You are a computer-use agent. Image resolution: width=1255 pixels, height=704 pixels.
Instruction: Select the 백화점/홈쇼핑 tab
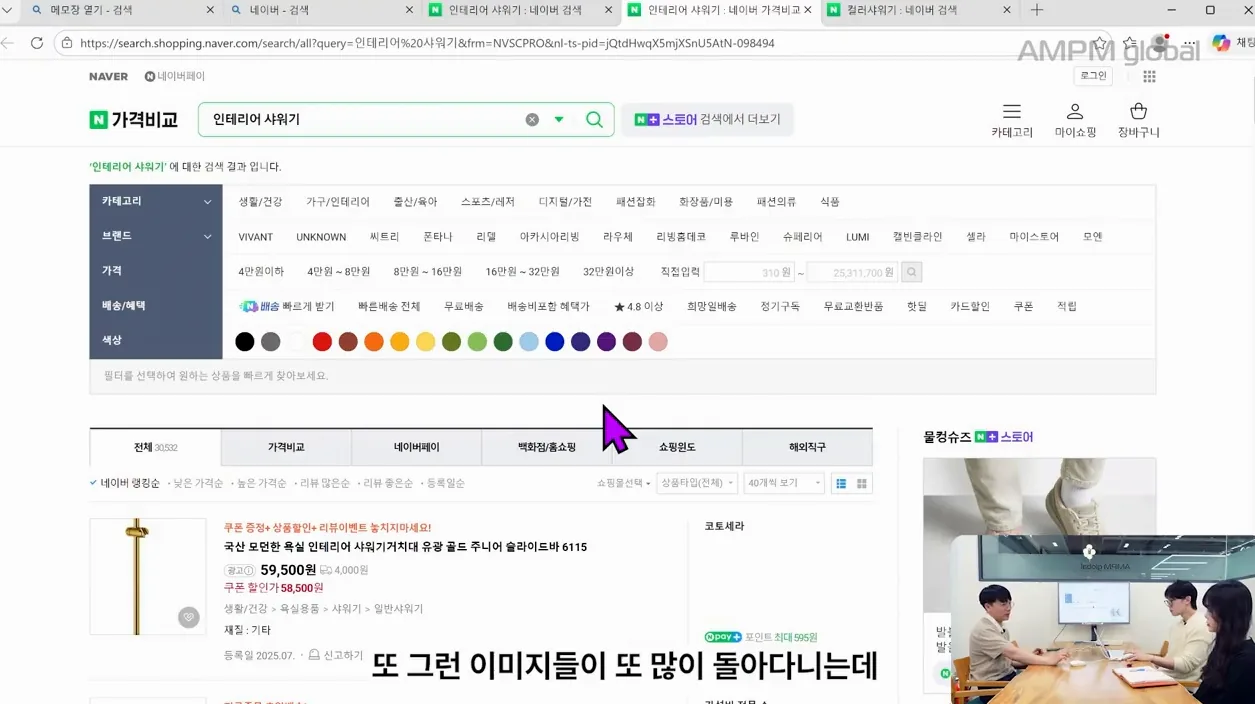(547, 447)
